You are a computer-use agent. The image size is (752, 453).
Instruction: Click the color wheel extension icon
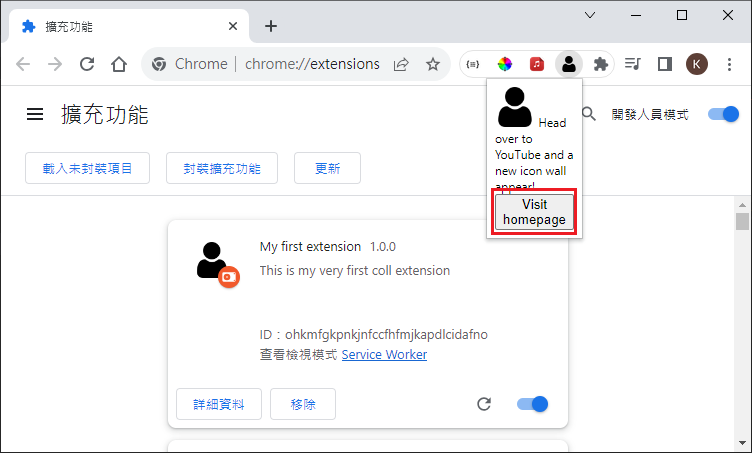click(x=505, y=64)
